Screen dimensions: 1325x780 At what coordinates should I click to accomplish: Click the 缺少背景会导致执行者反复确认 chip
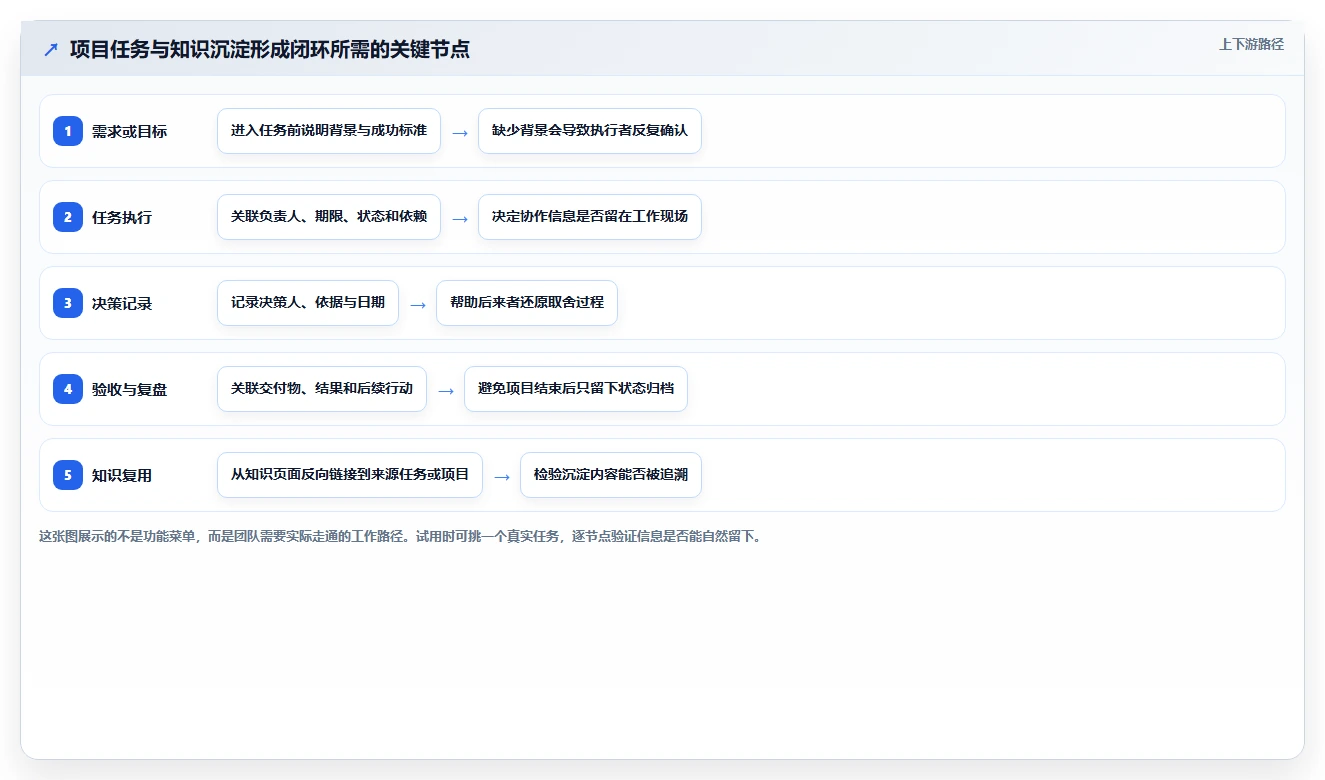point(590,131)
